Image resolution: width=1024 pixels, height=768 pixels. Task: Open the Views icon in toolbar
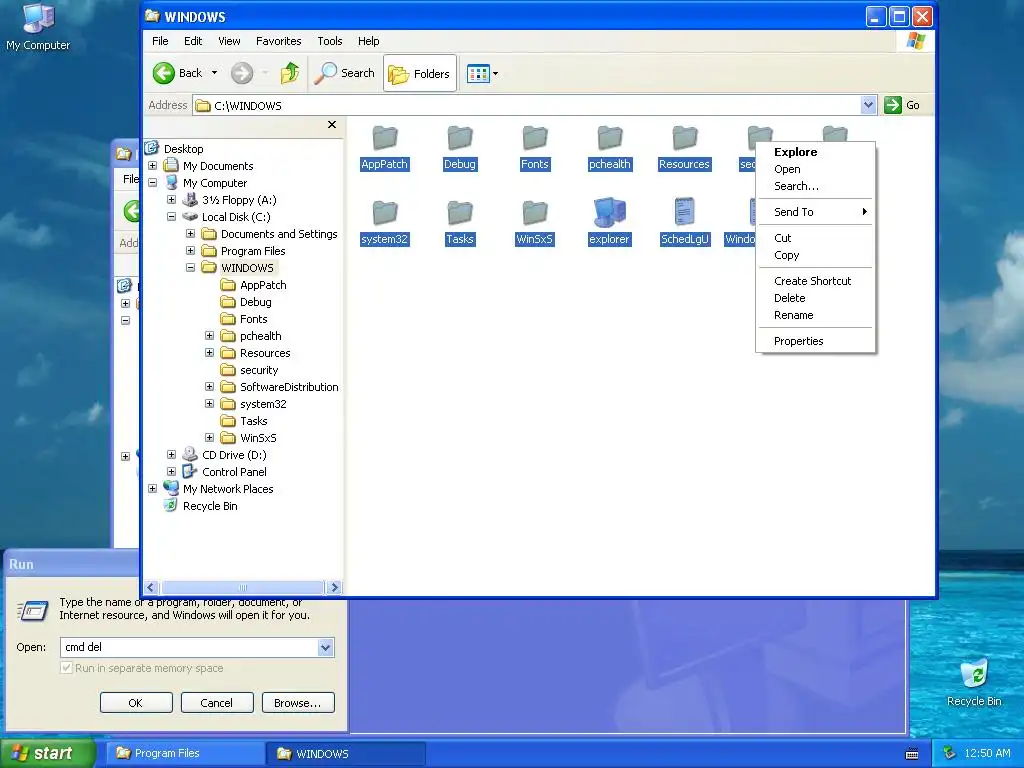click(x=478, y=74)
